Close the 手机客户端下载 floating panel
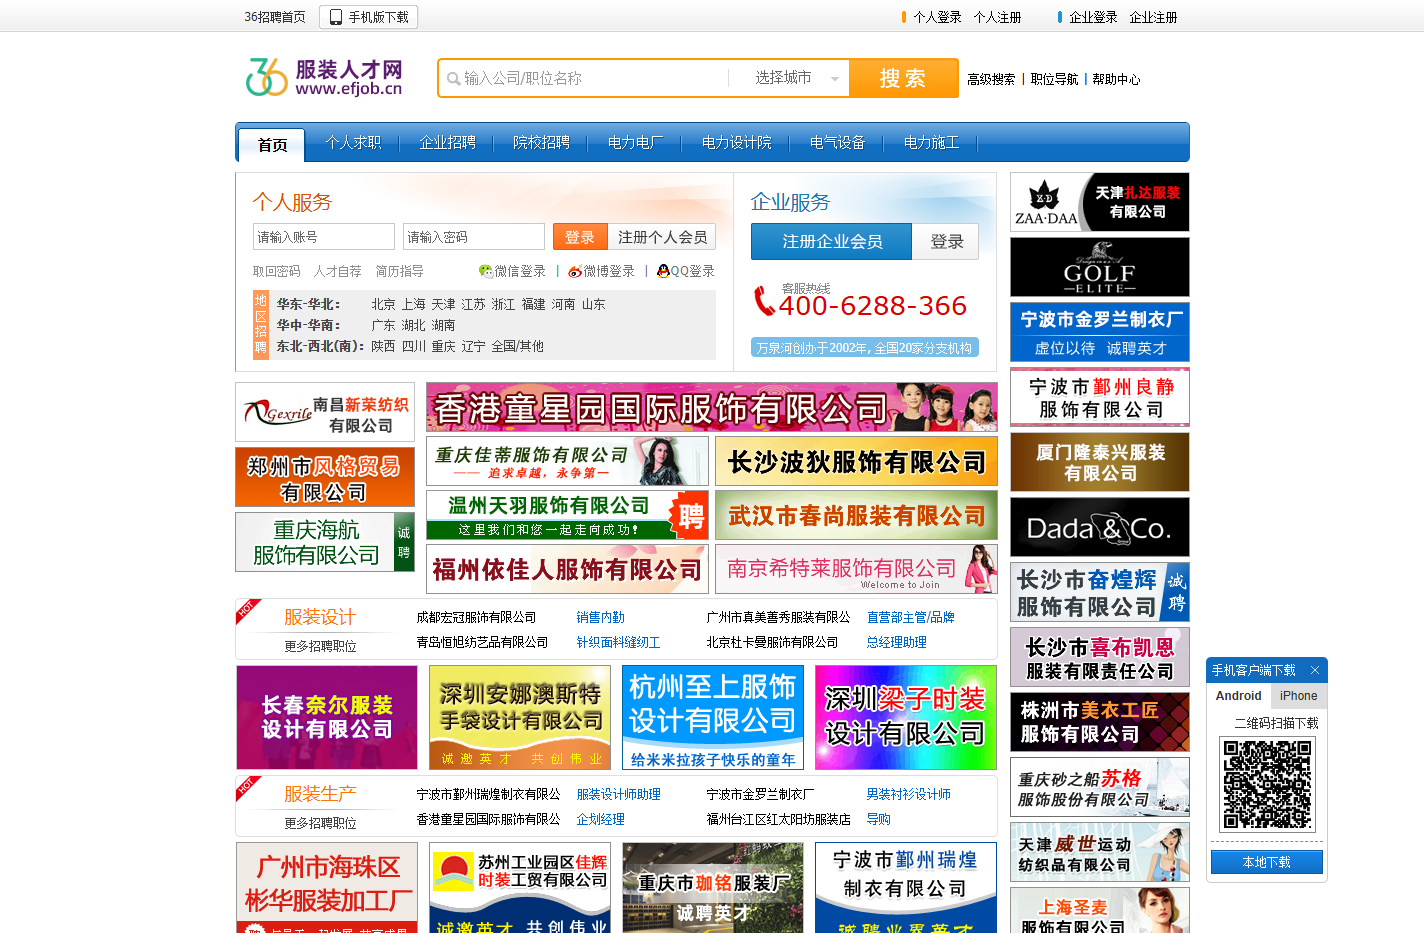 1315,670
